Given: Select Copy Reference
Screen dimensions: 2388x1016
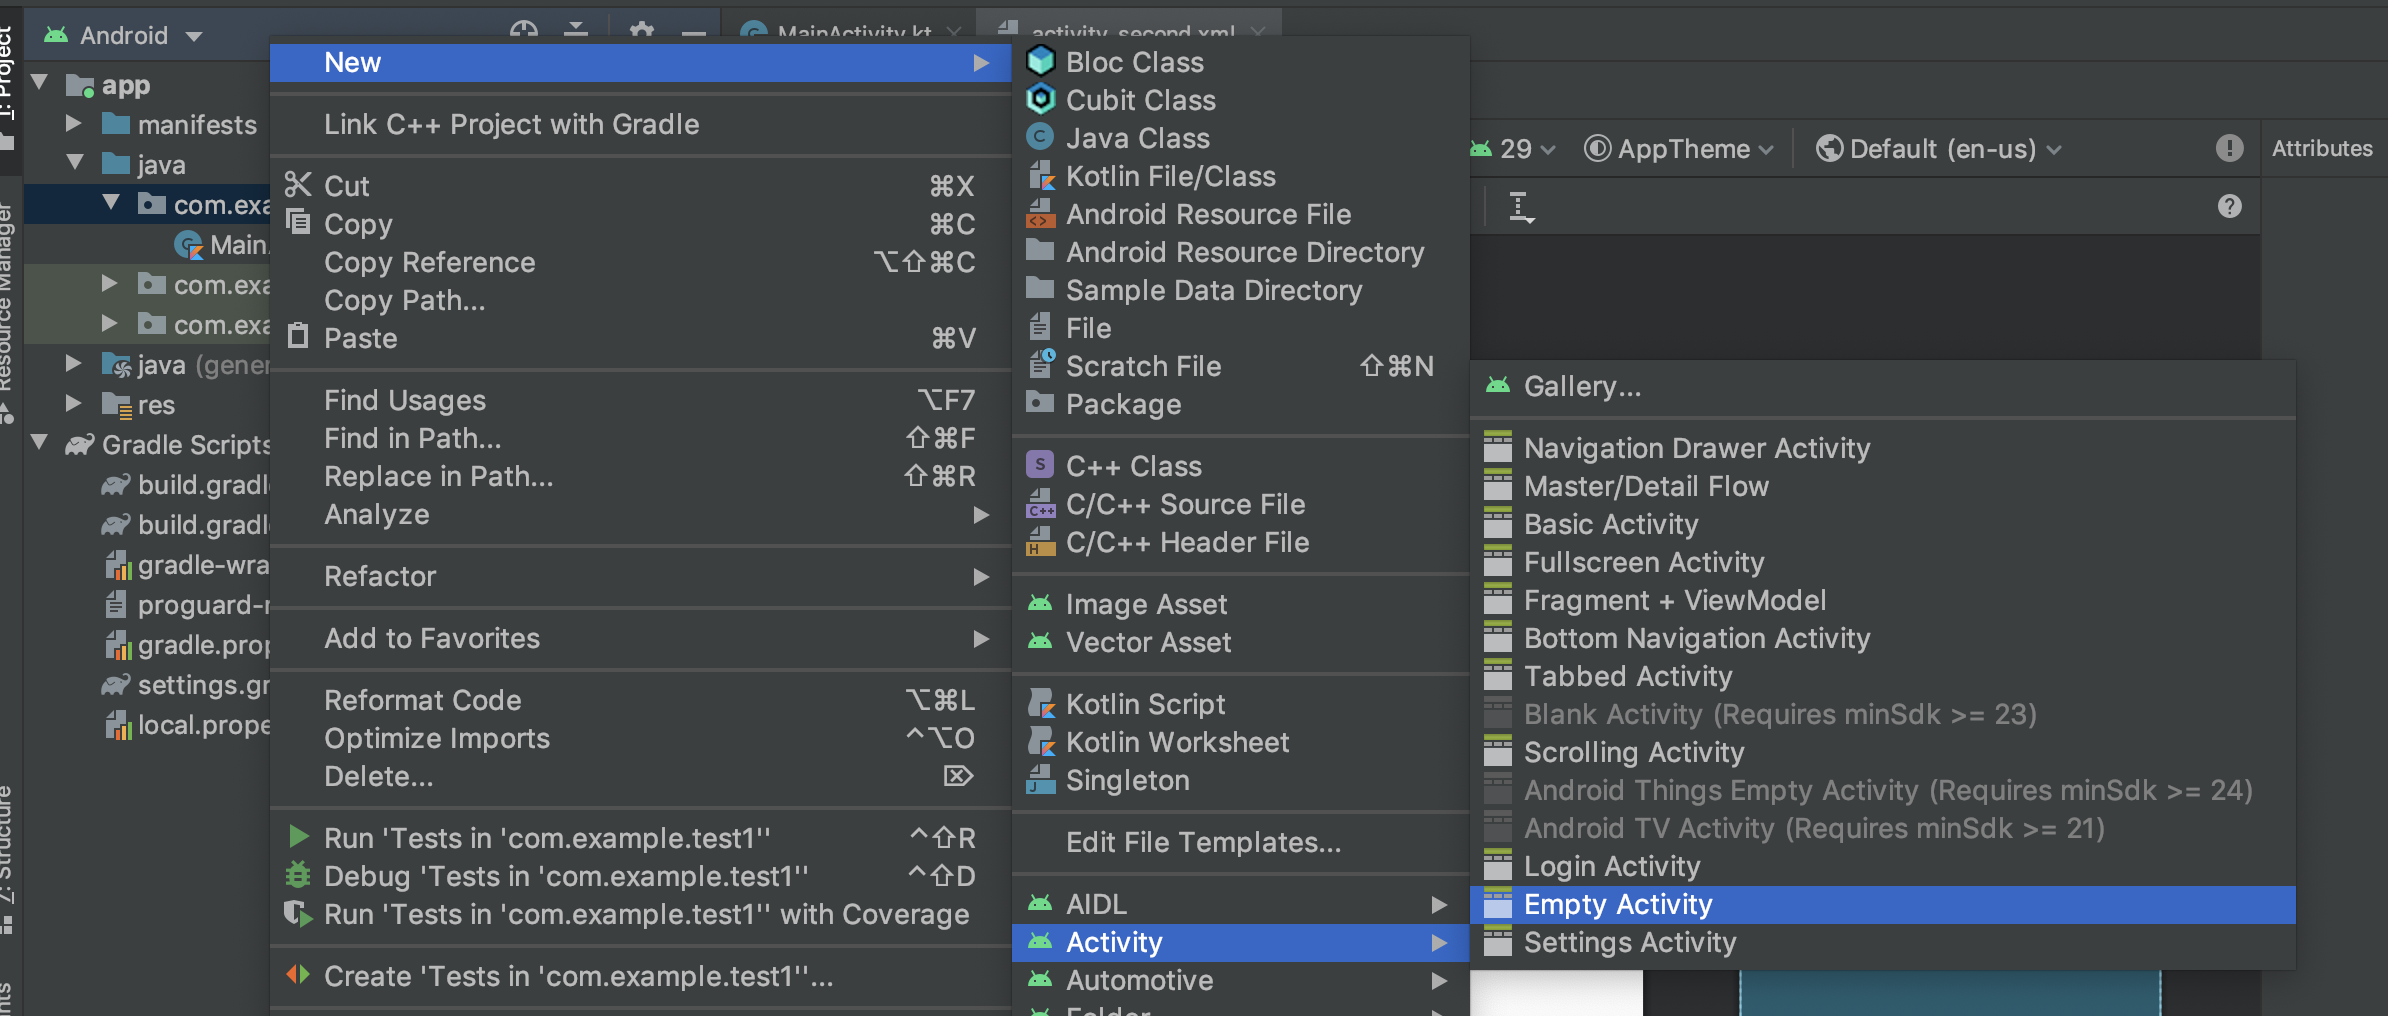Looking at the screenshot, I should pos(640,263).
